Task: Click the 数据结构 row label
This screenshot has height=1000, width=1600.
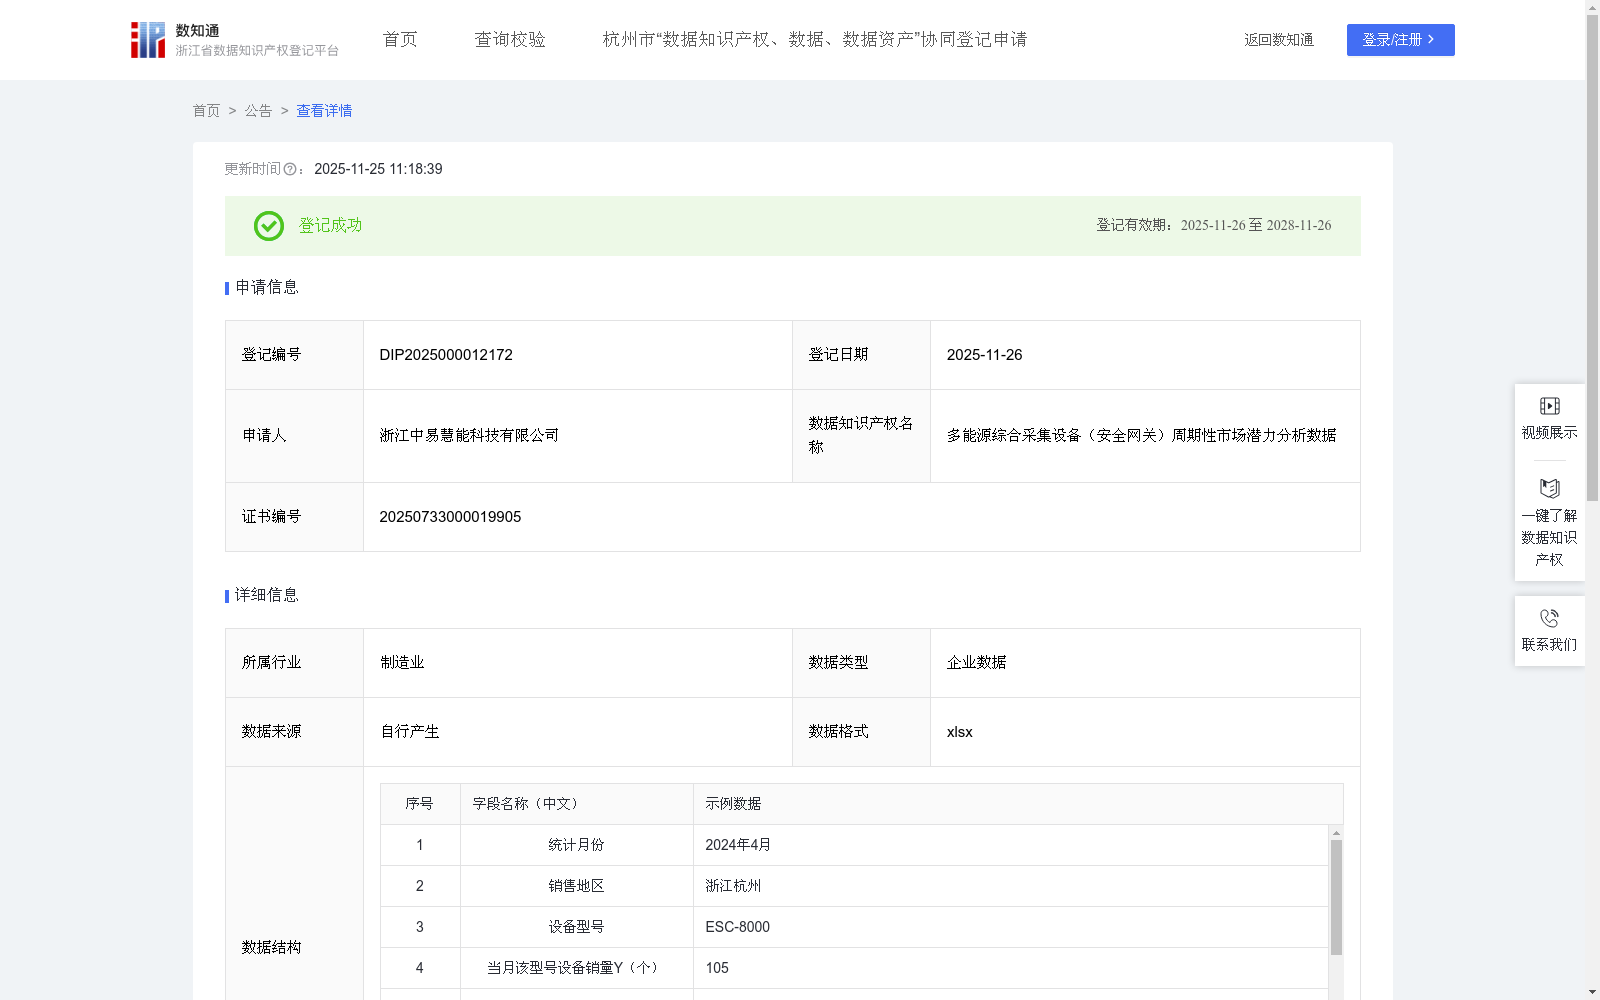Action: pyautogui.click(x=271, y=948)
